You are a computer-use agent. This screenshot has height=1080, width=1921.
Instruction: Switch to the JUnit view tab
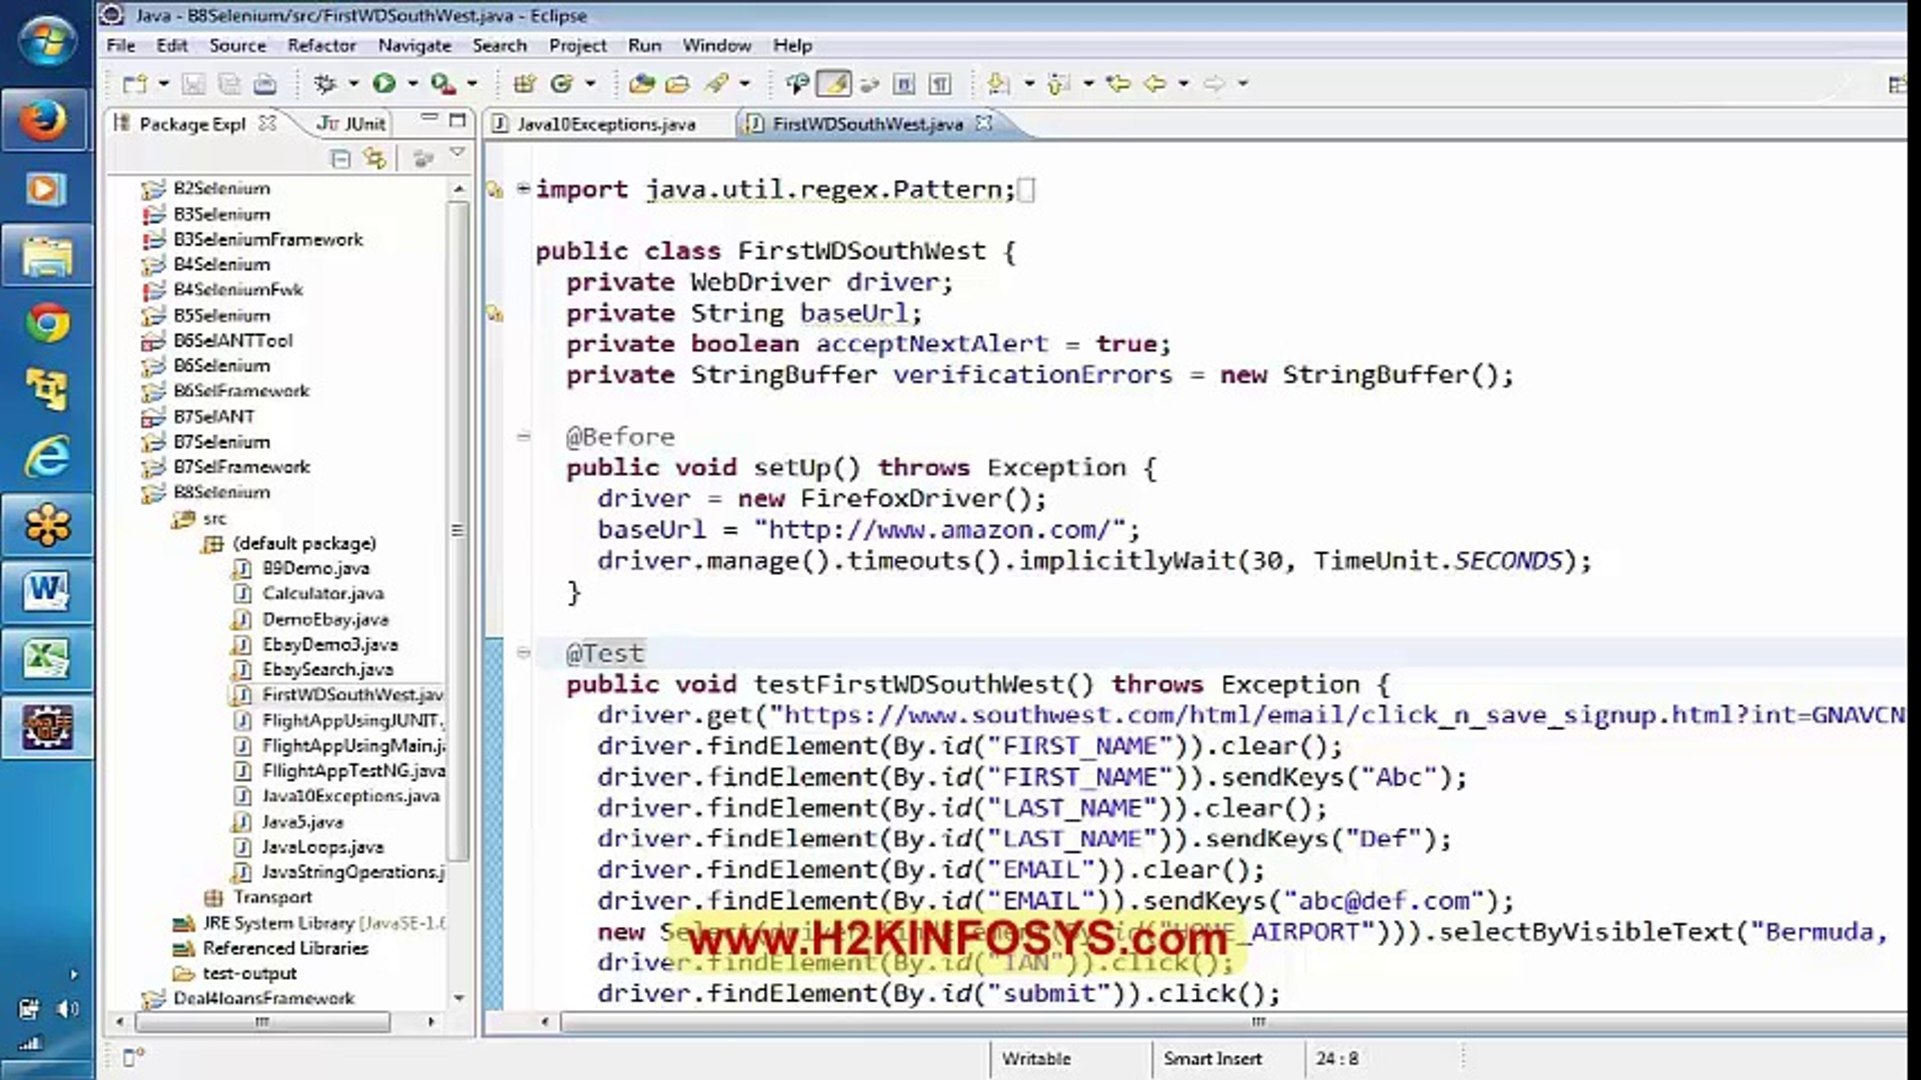click(x=351, y=124)
